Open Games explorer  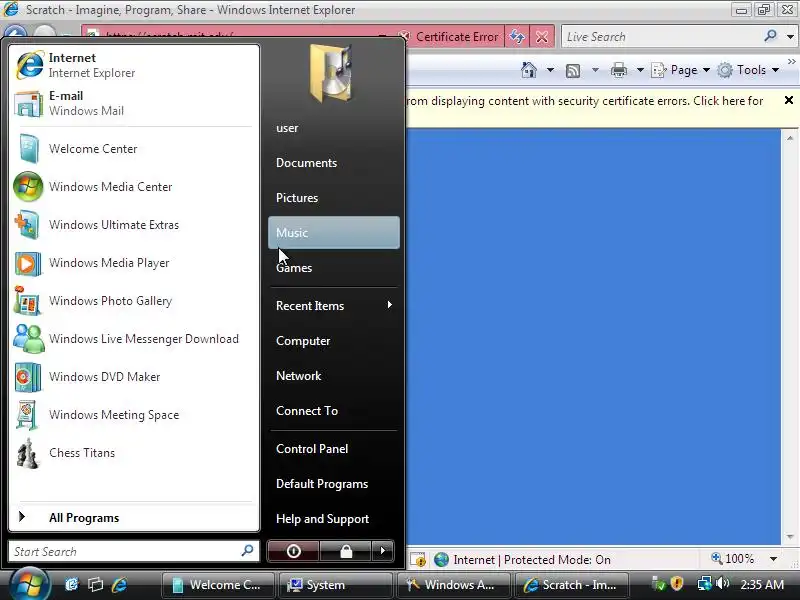coord(334,267)
